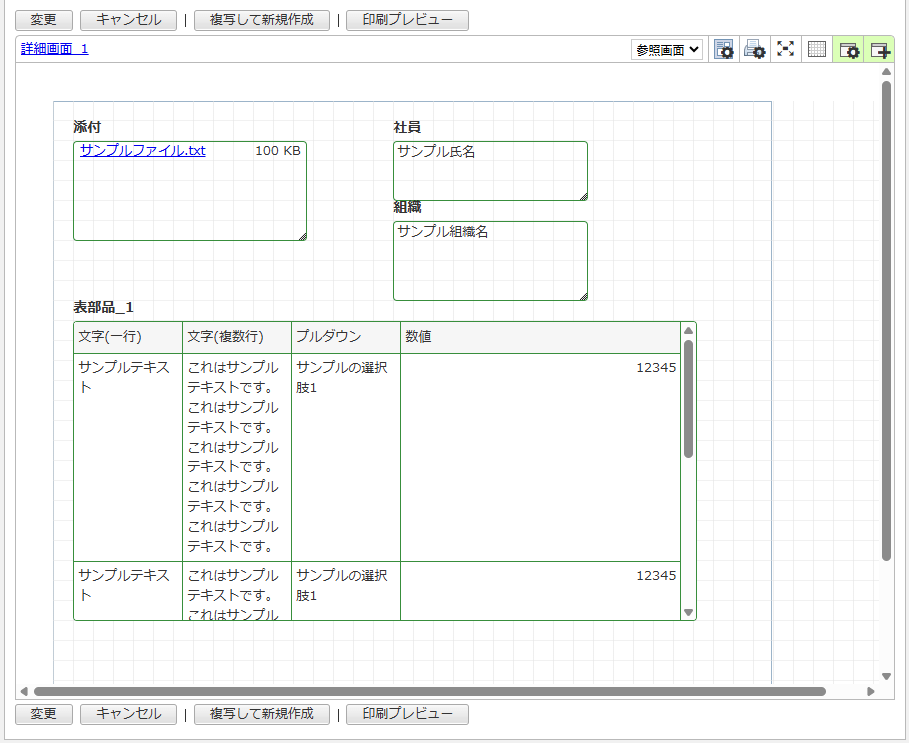Viewport: 909px width, 743px height.
Task: Switch to the 詳細画面_1 tab
Action: [x=55, y=48]
